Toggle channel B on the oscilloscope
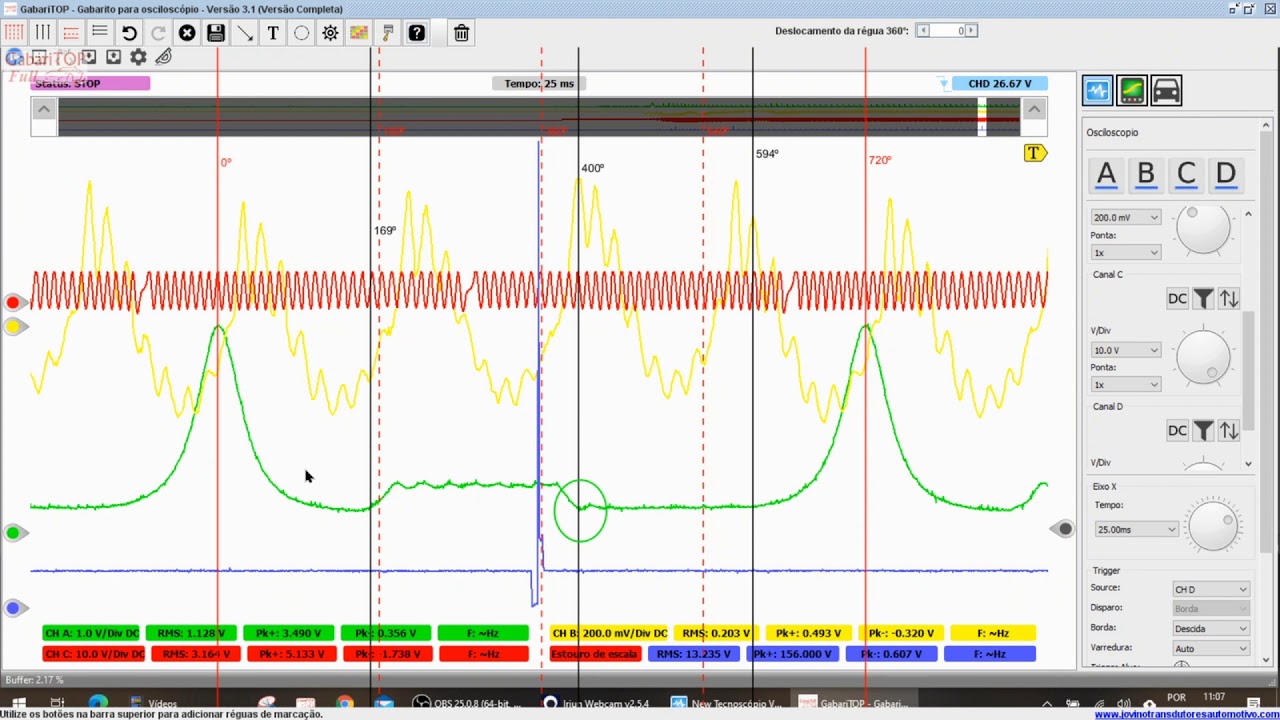Image resolution: width=1280 pixels, height=720 pixels. 1146,174
